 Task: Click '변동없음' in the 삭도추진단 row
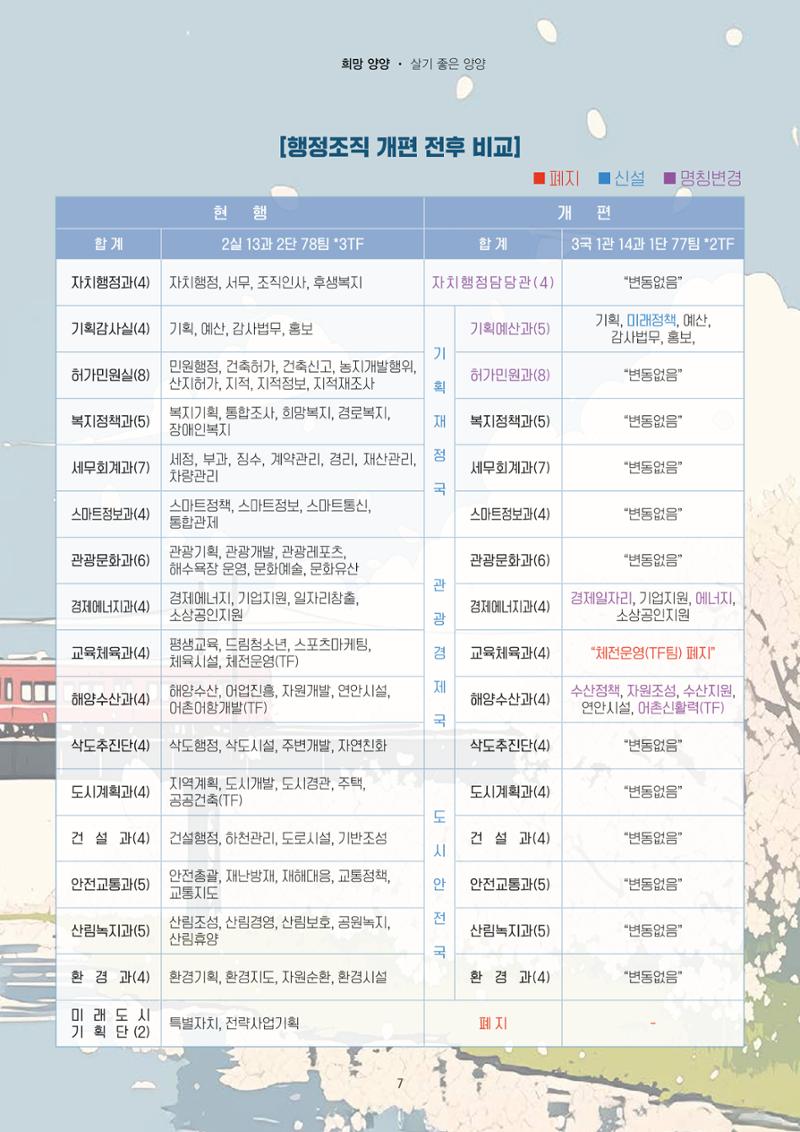click(x=653, y=745)
